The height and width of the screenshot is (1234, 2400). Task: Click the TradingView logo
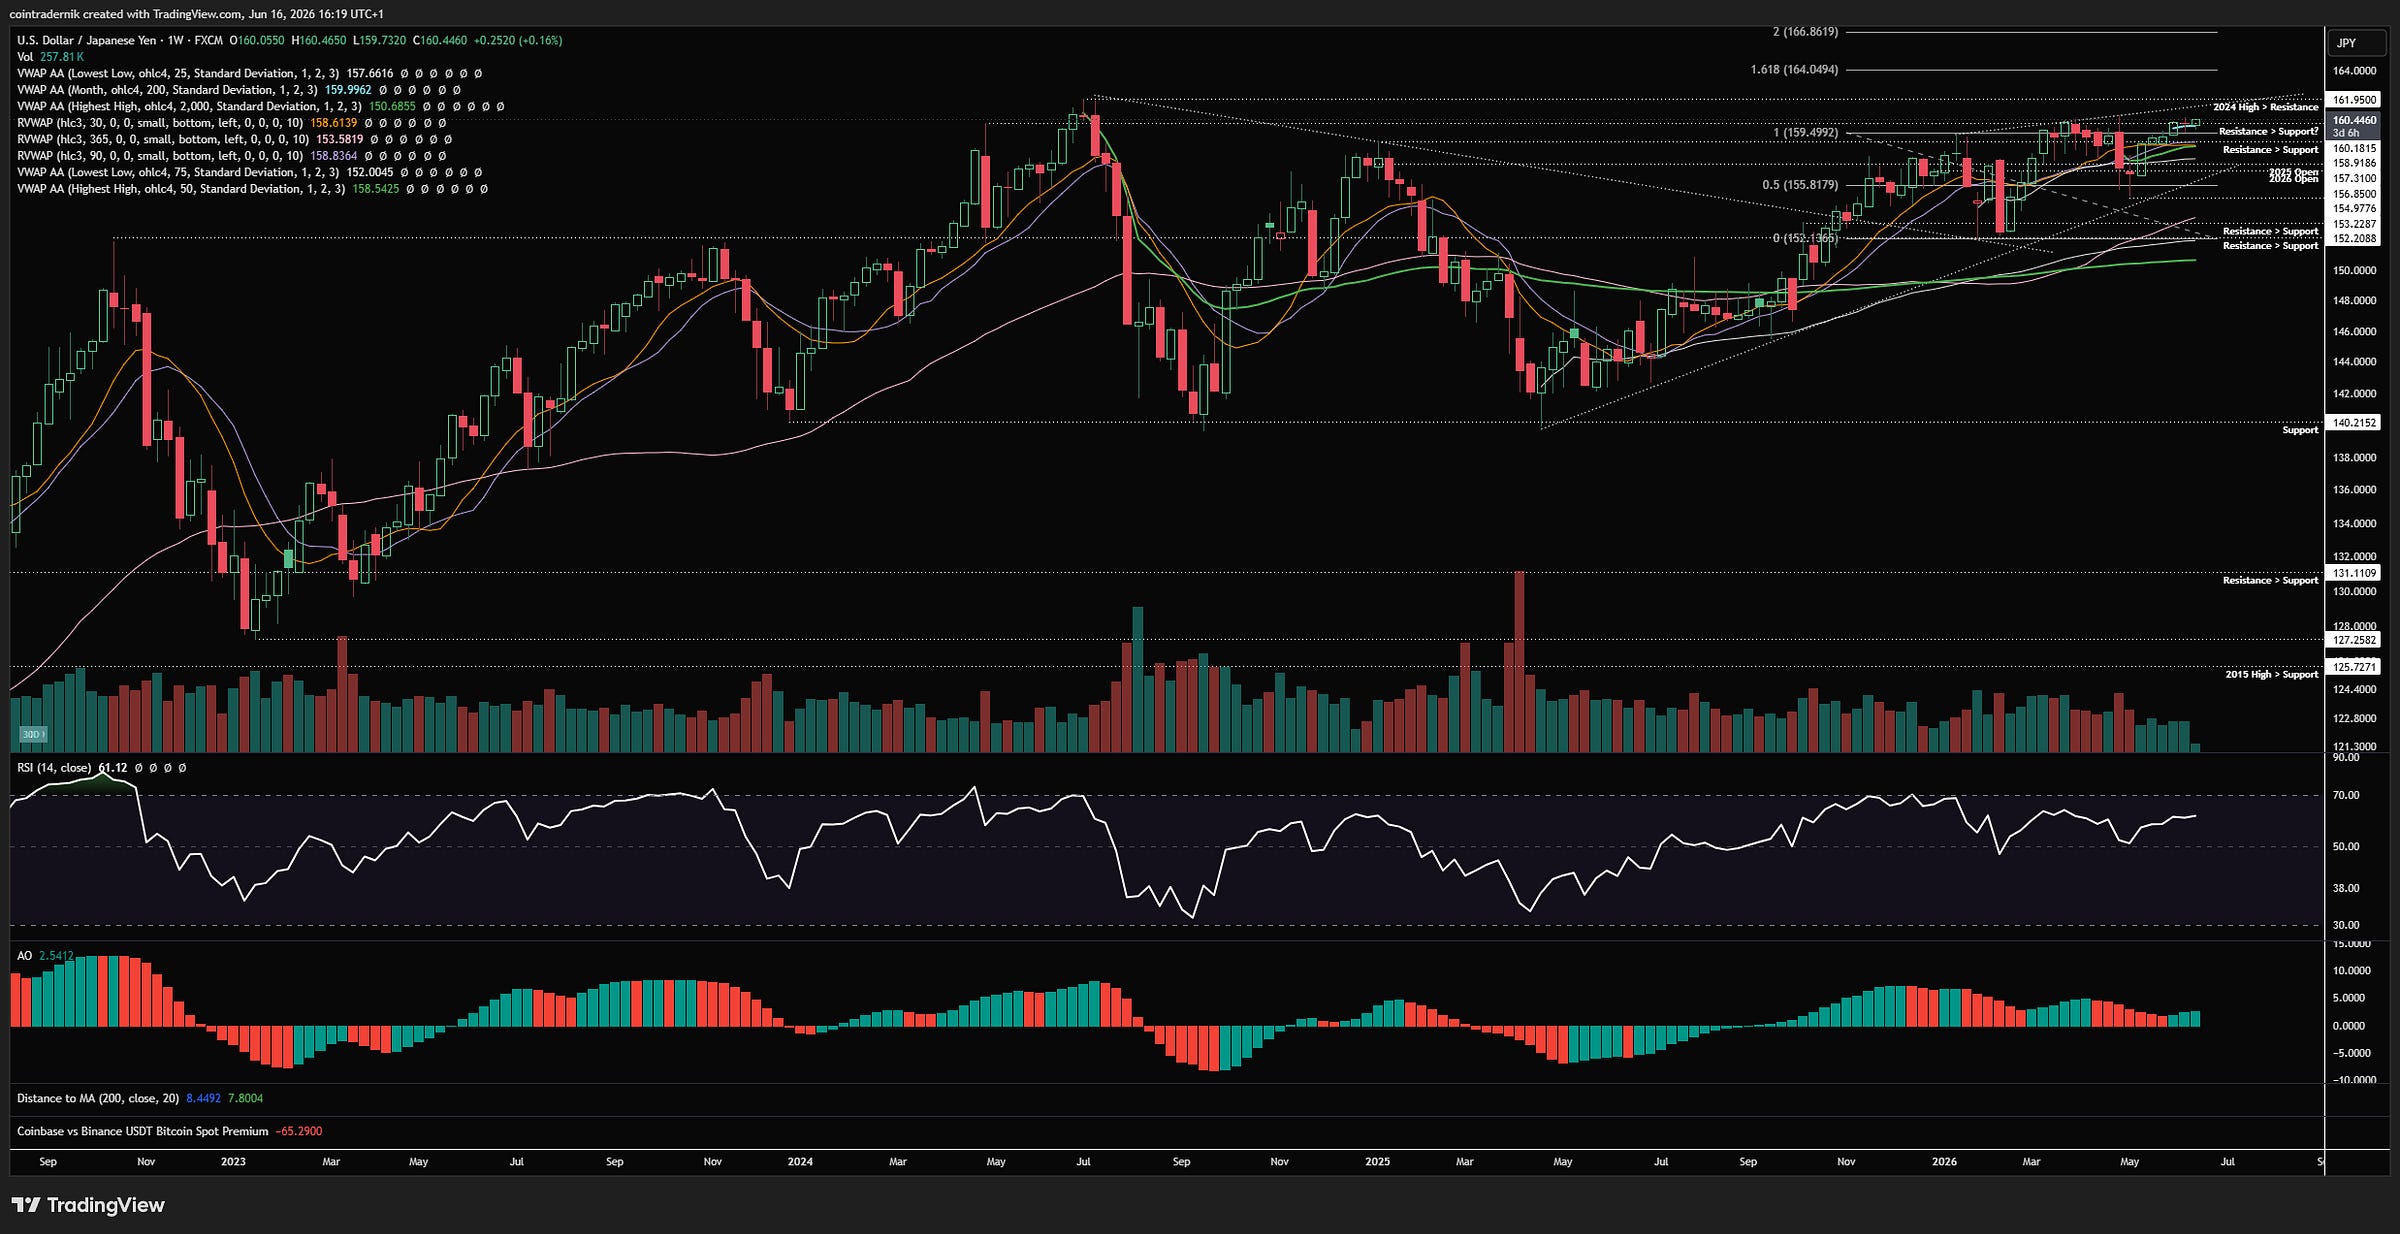coord(88,1205)
